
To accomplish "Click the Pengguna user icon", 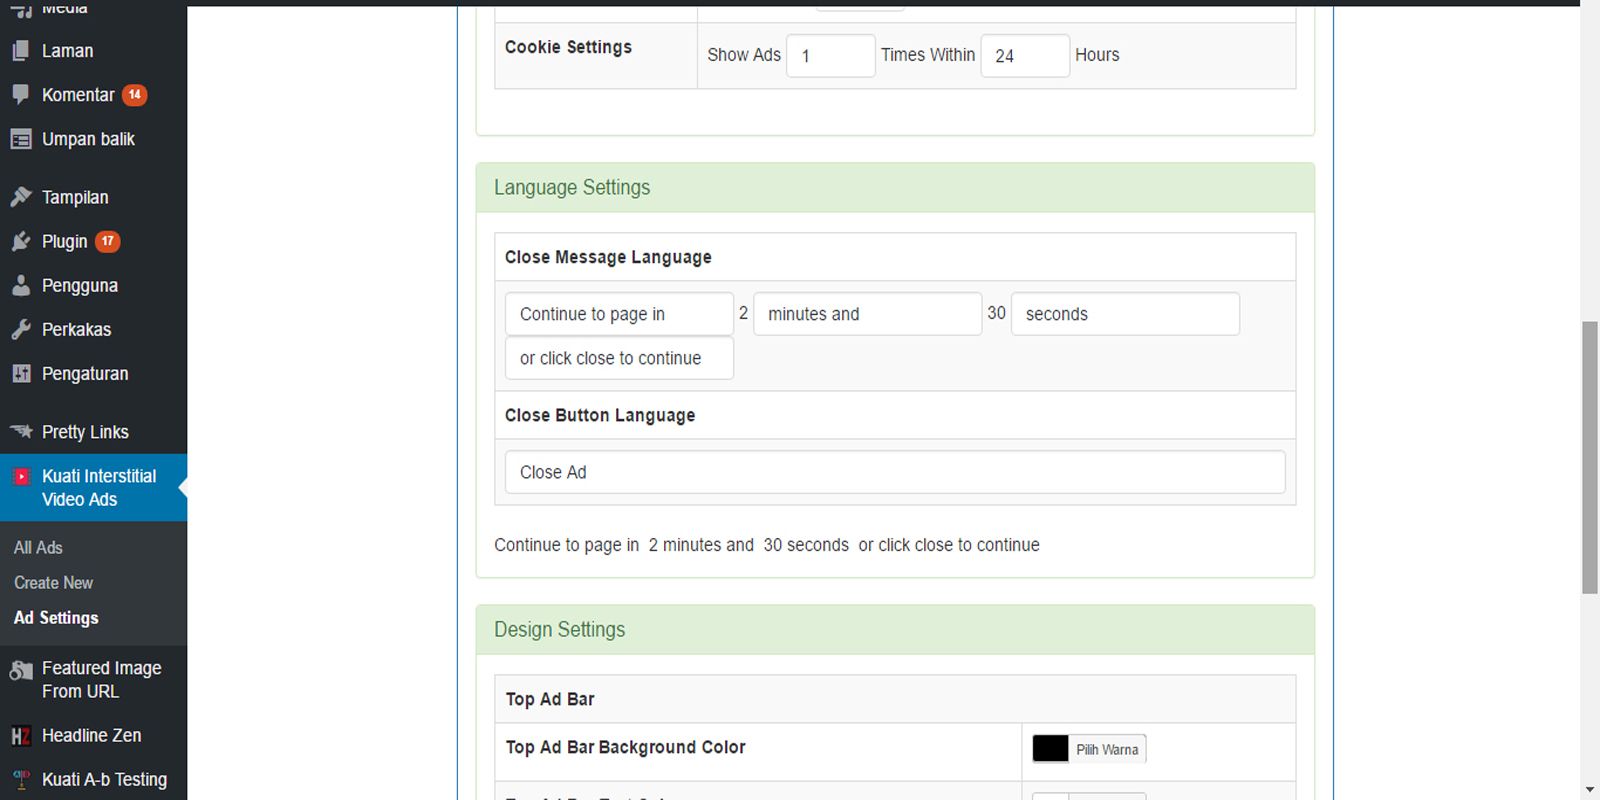I will point(21,286).
